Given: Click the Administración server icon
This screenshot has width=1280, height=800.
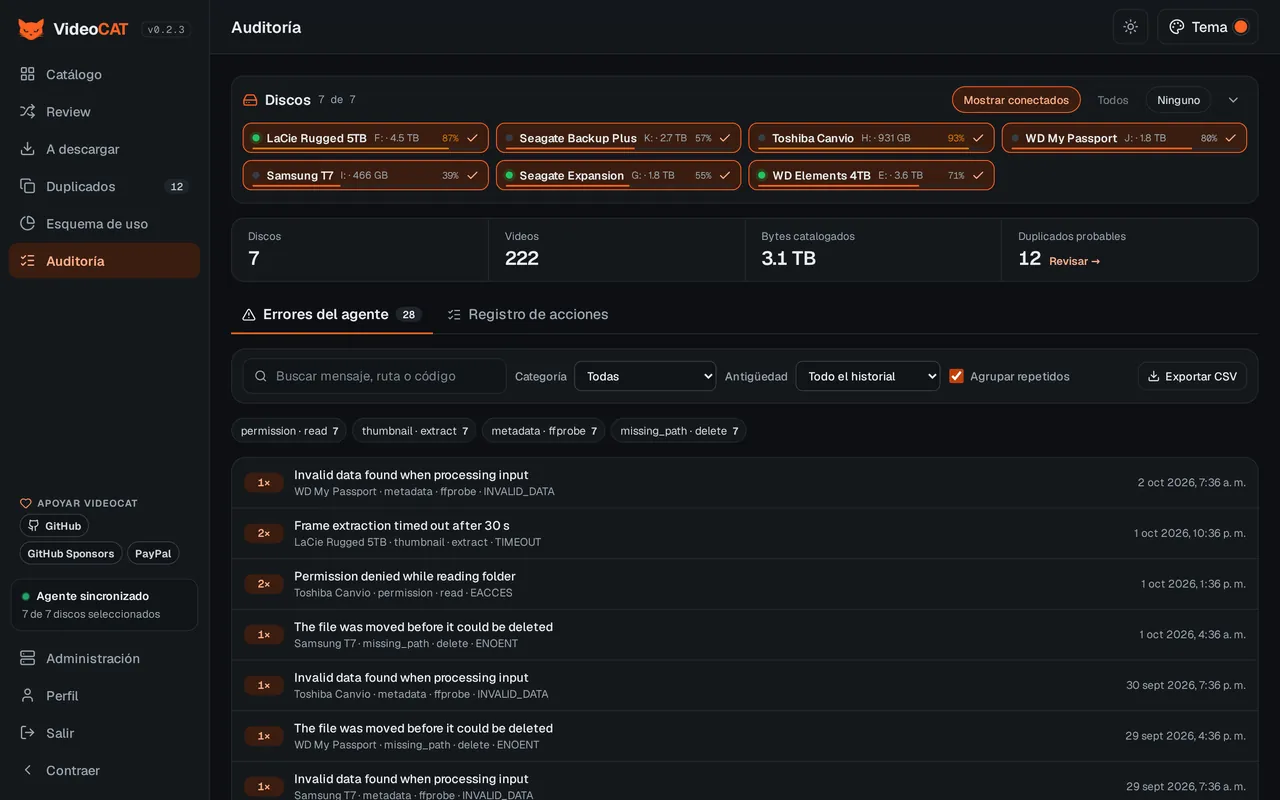Looking at the screenshot, I should (x=27, y=658).
